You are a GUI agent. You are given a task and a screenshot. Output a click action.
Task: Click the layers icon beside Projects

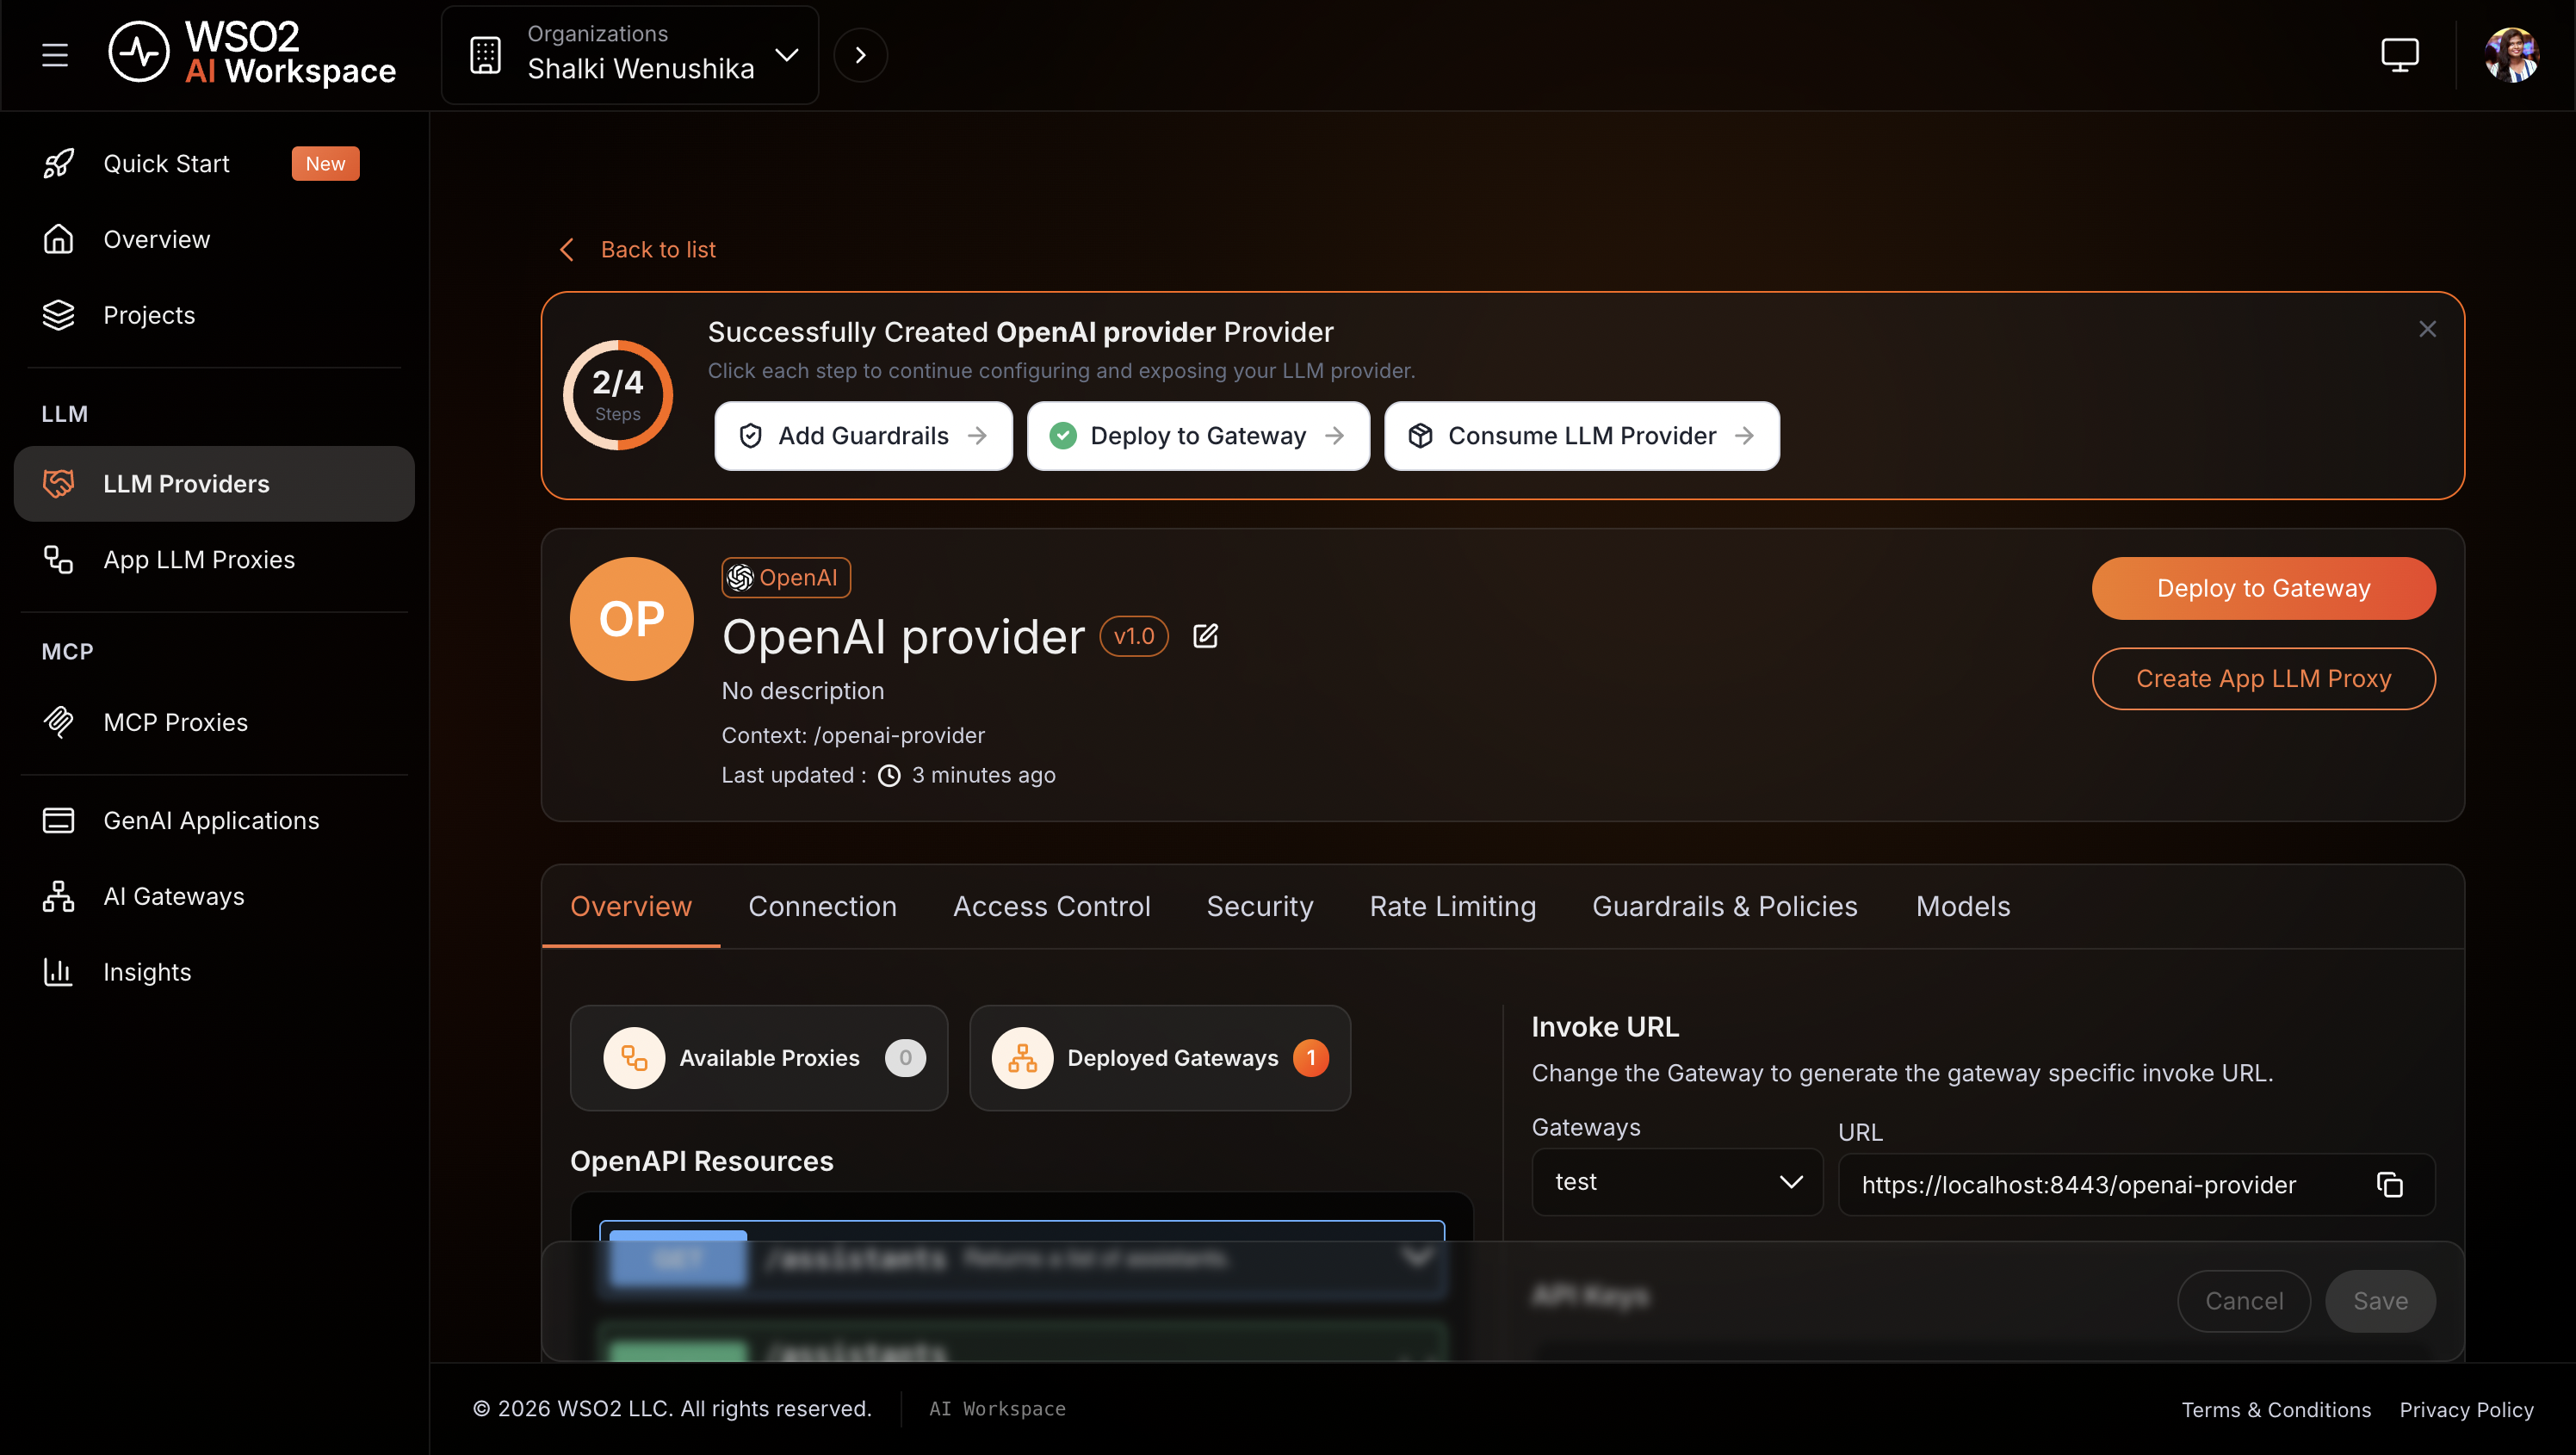tap(58, 315)
